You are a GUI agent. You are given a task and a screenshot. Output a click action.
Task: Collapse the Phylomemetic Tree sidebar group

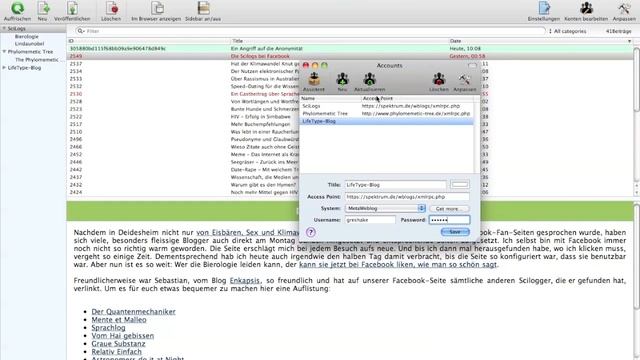[4, 52]
